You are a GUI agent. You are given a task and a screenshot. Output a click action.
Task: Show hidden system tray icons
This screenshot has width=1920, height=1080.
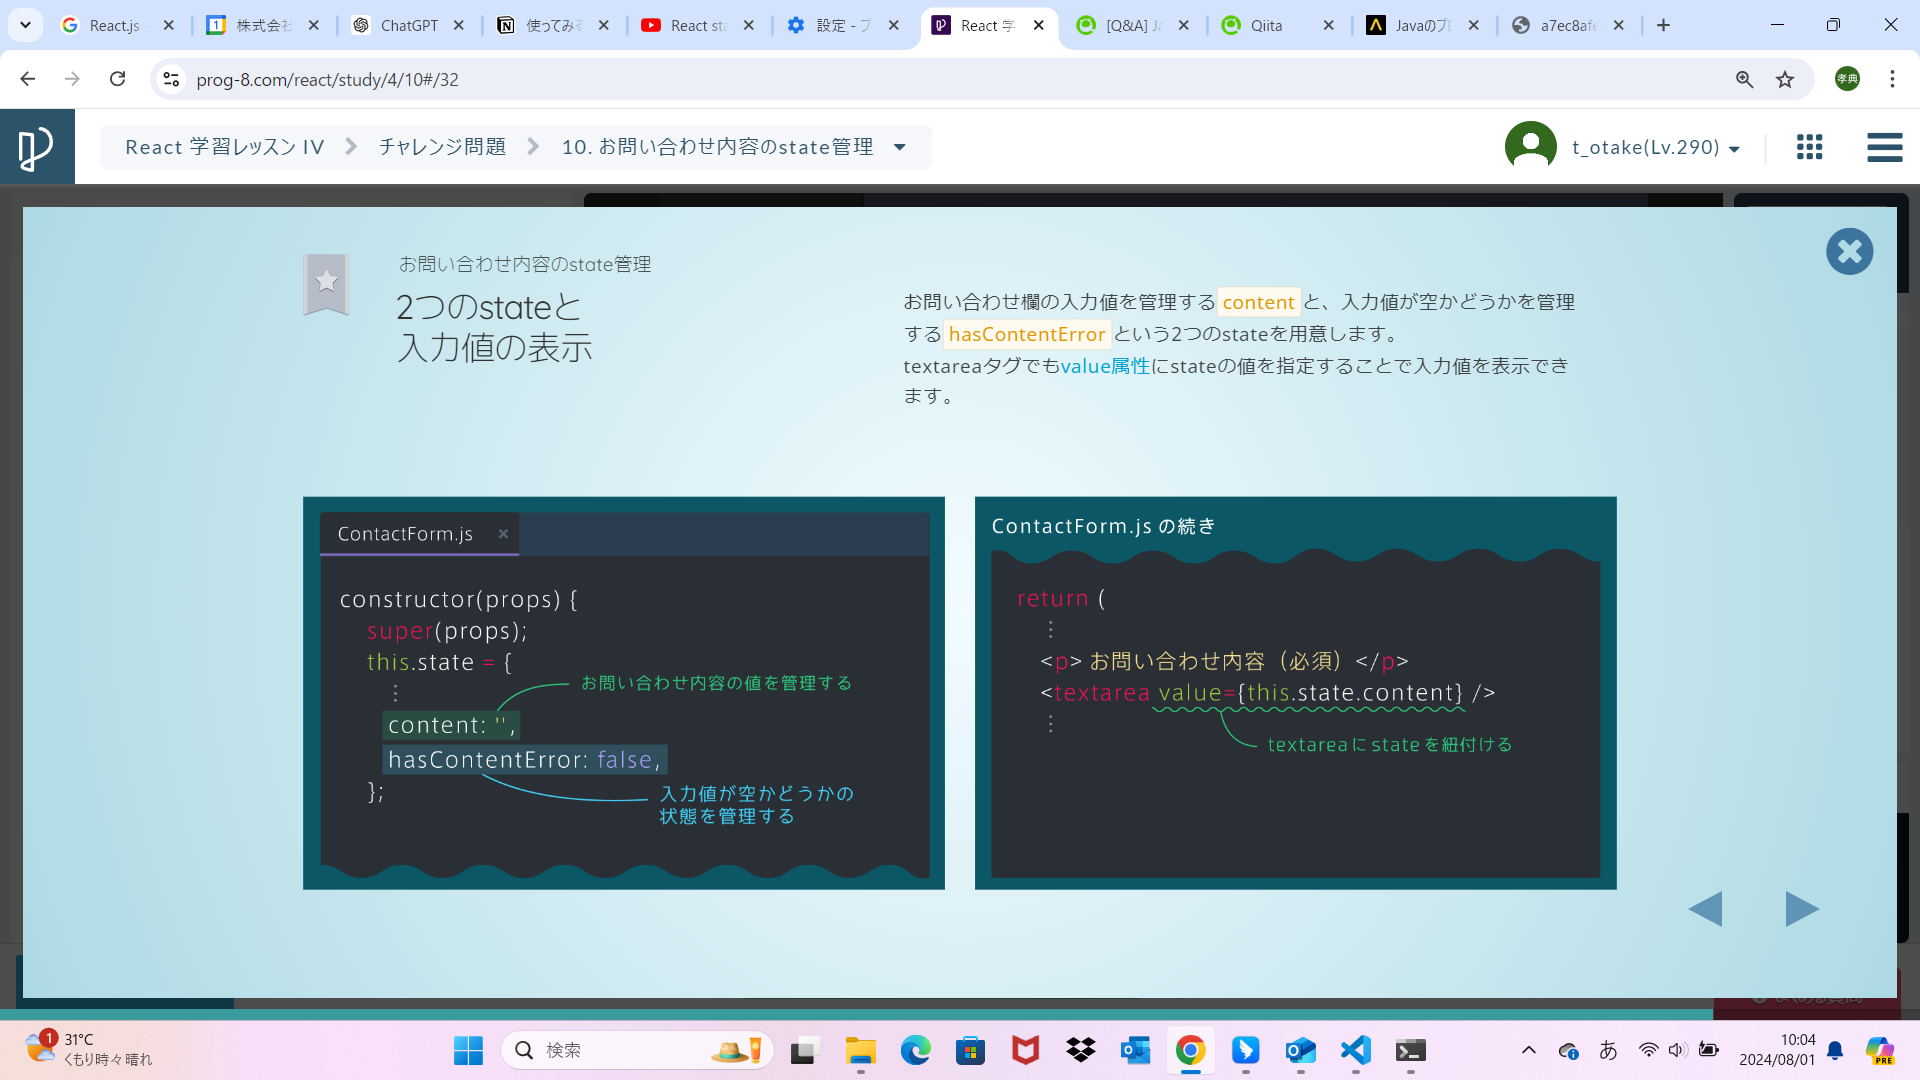1528,1050
